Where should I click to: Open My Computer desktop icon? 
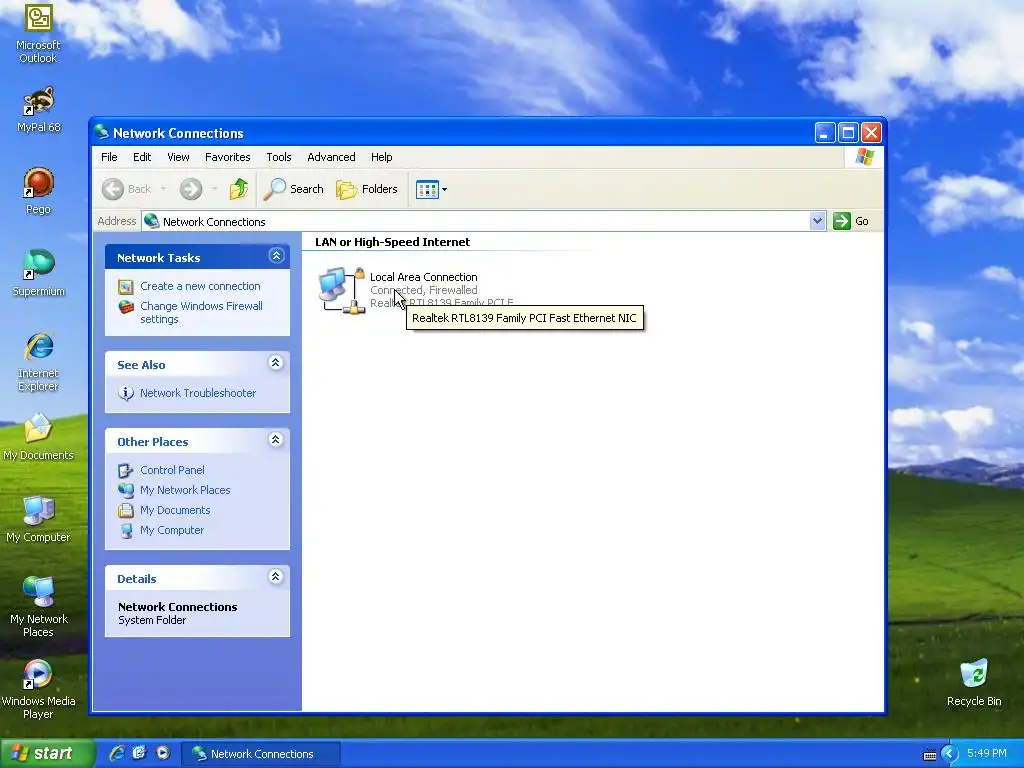pyautogui.click(x=38, y=519)
